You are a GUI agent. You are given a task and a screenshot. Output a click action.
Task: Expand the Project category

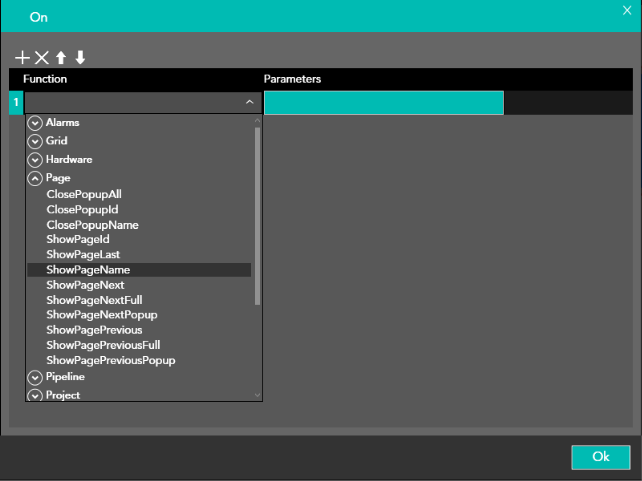tap(35, 395)
